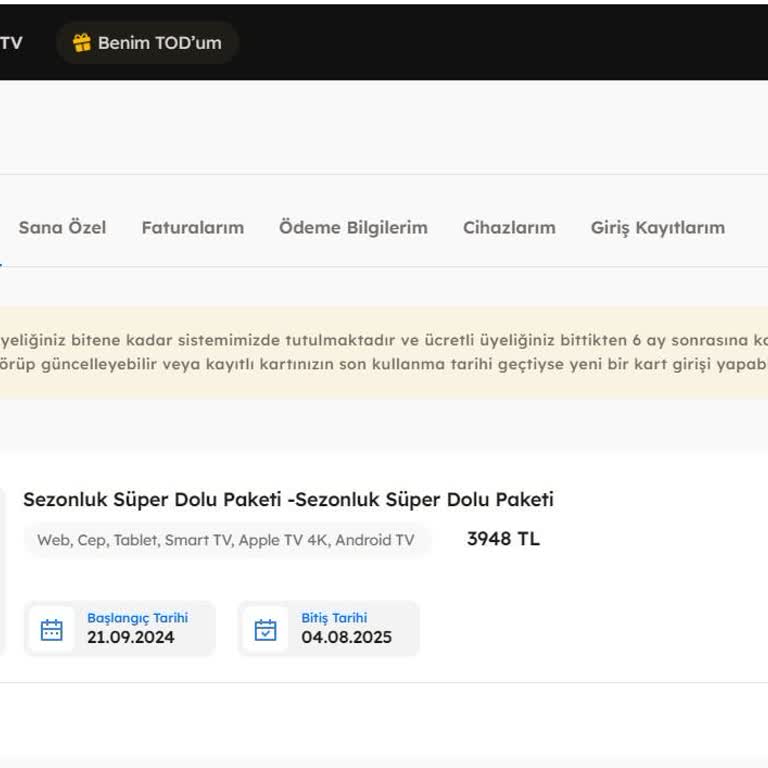768x768 pixels.
Task: Select the Sezonluk Süper Dolu Paketi title
Action: tap(288, 500)
